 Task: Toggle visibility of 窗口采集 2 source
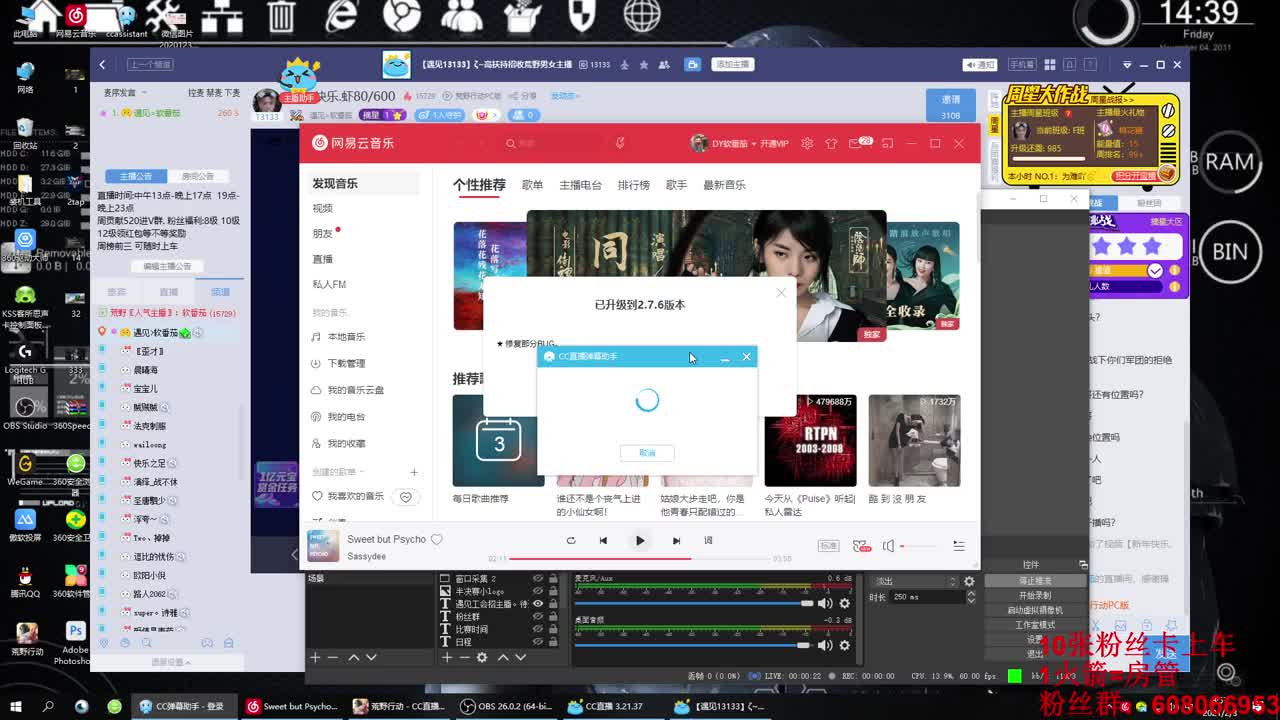538,578
